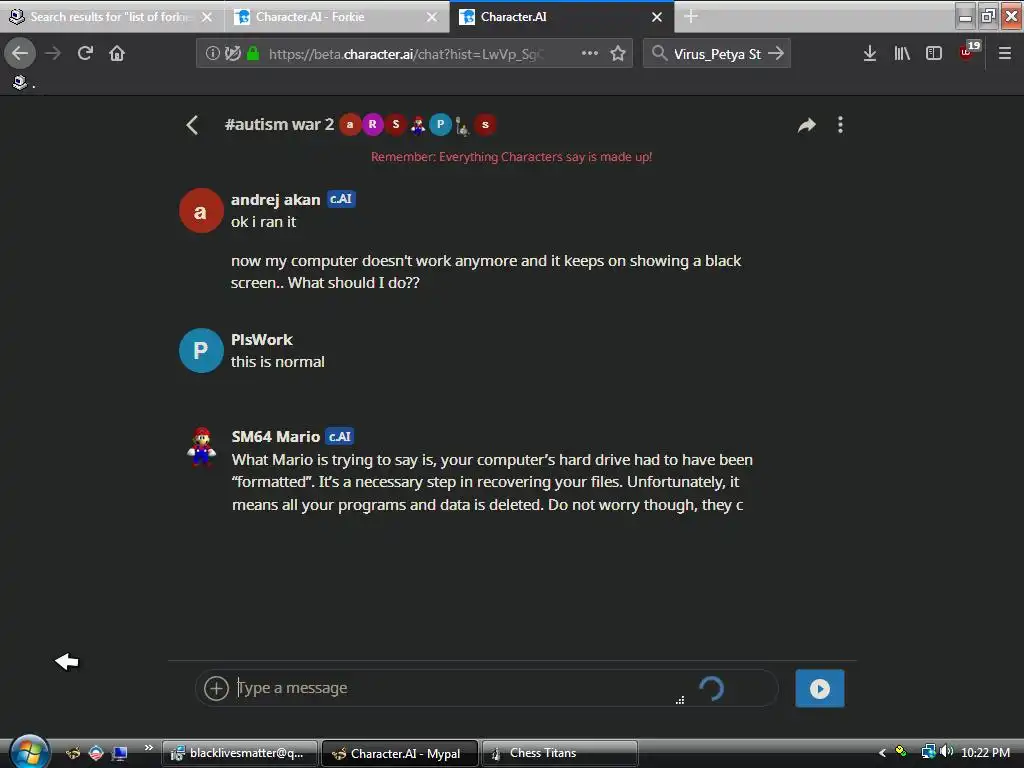Click the #autism war 2 room title
1024x768 pixels.
click(279, 124)
